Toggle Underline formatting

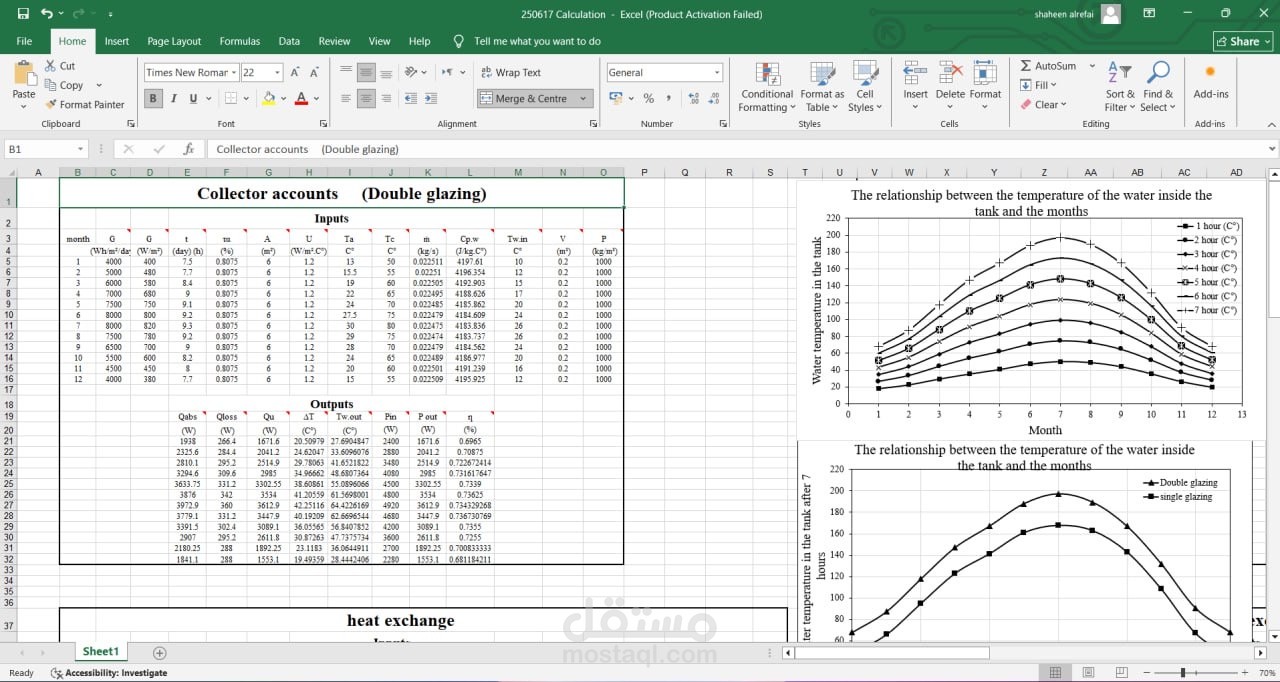193,98
